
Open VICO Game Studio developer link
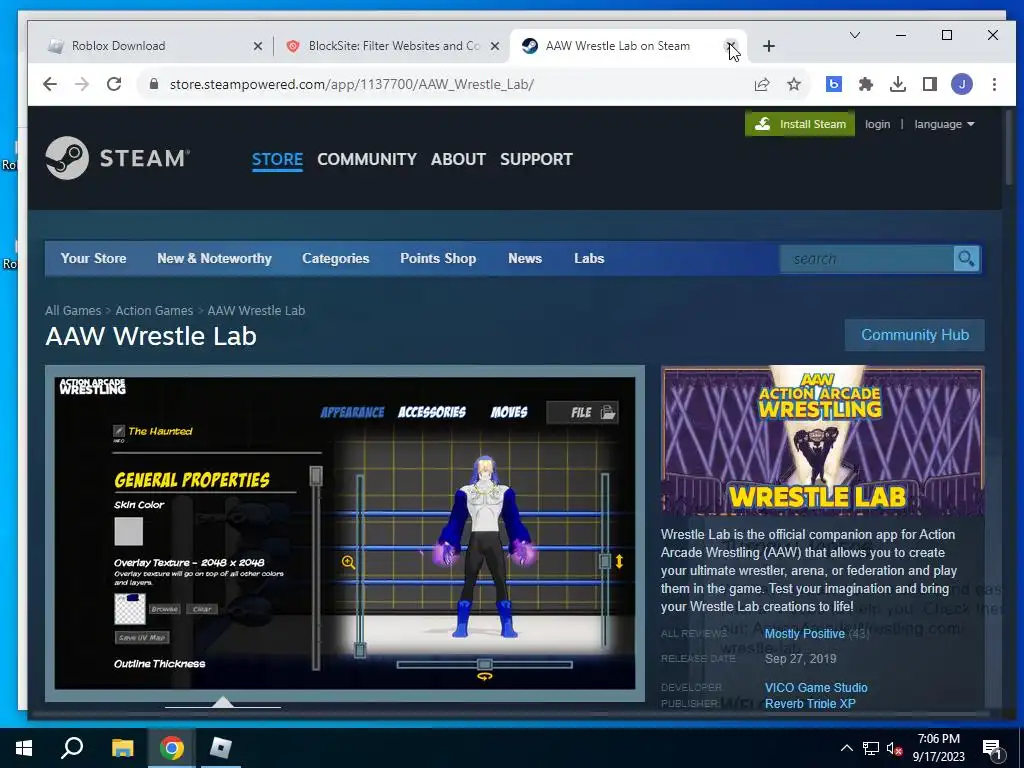tap(816, 688)
